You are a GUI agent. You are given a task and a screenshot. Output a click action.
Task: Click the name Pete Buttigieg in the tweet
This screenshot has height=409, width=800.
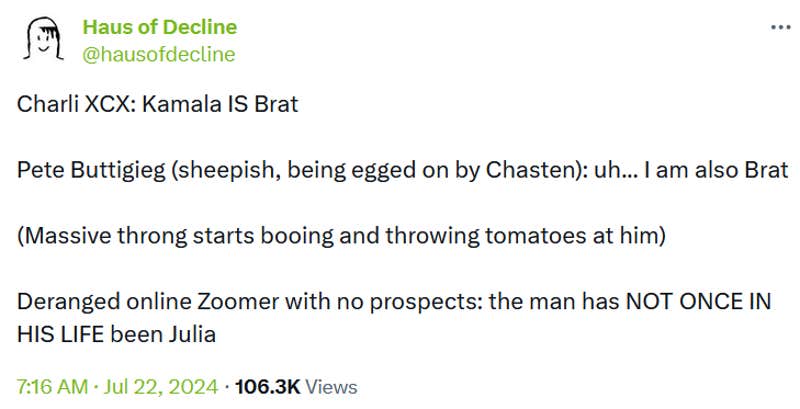[89, 170]
